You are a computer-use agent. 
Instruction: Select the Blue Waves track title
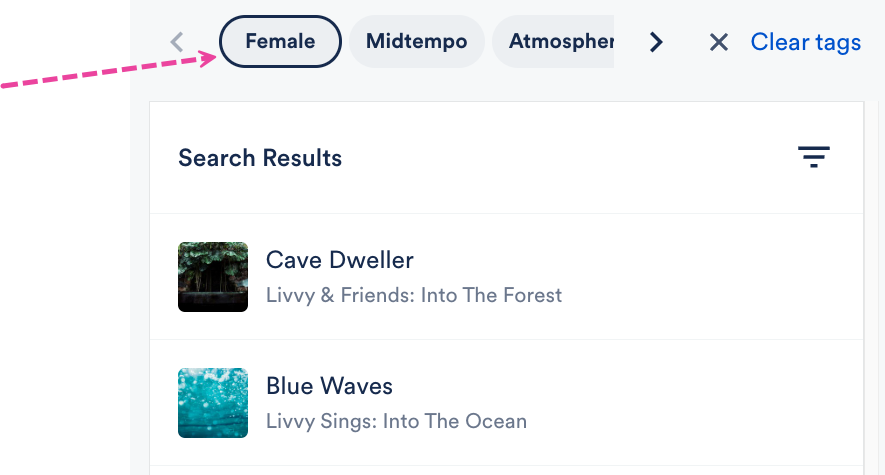point(329,386)
